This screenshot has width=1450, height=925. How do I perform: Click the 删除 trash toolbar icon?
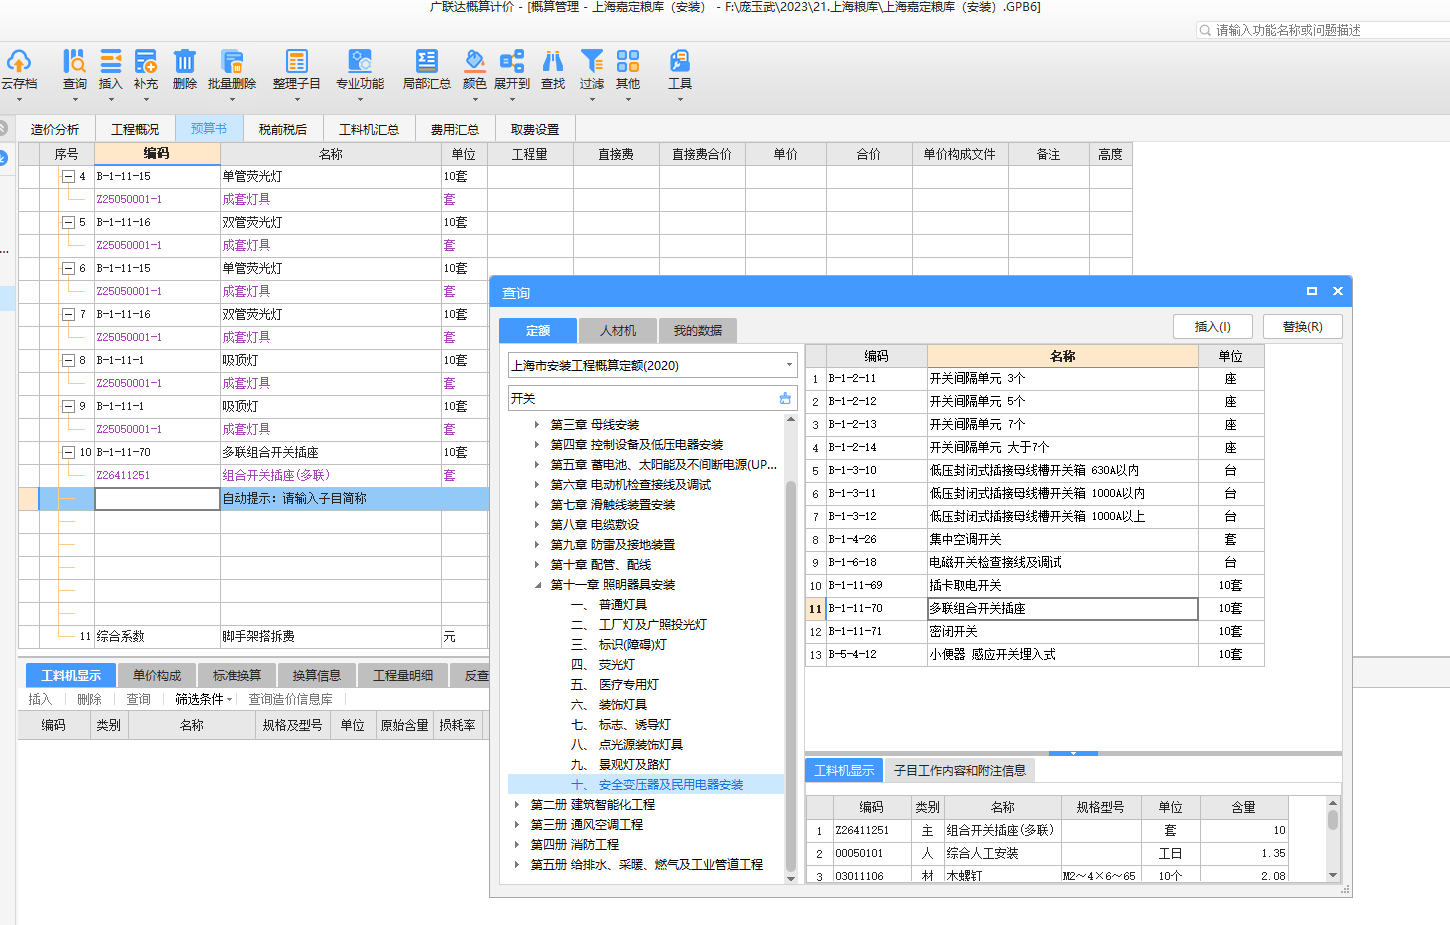pyautogui.click(x=184, y=70)
